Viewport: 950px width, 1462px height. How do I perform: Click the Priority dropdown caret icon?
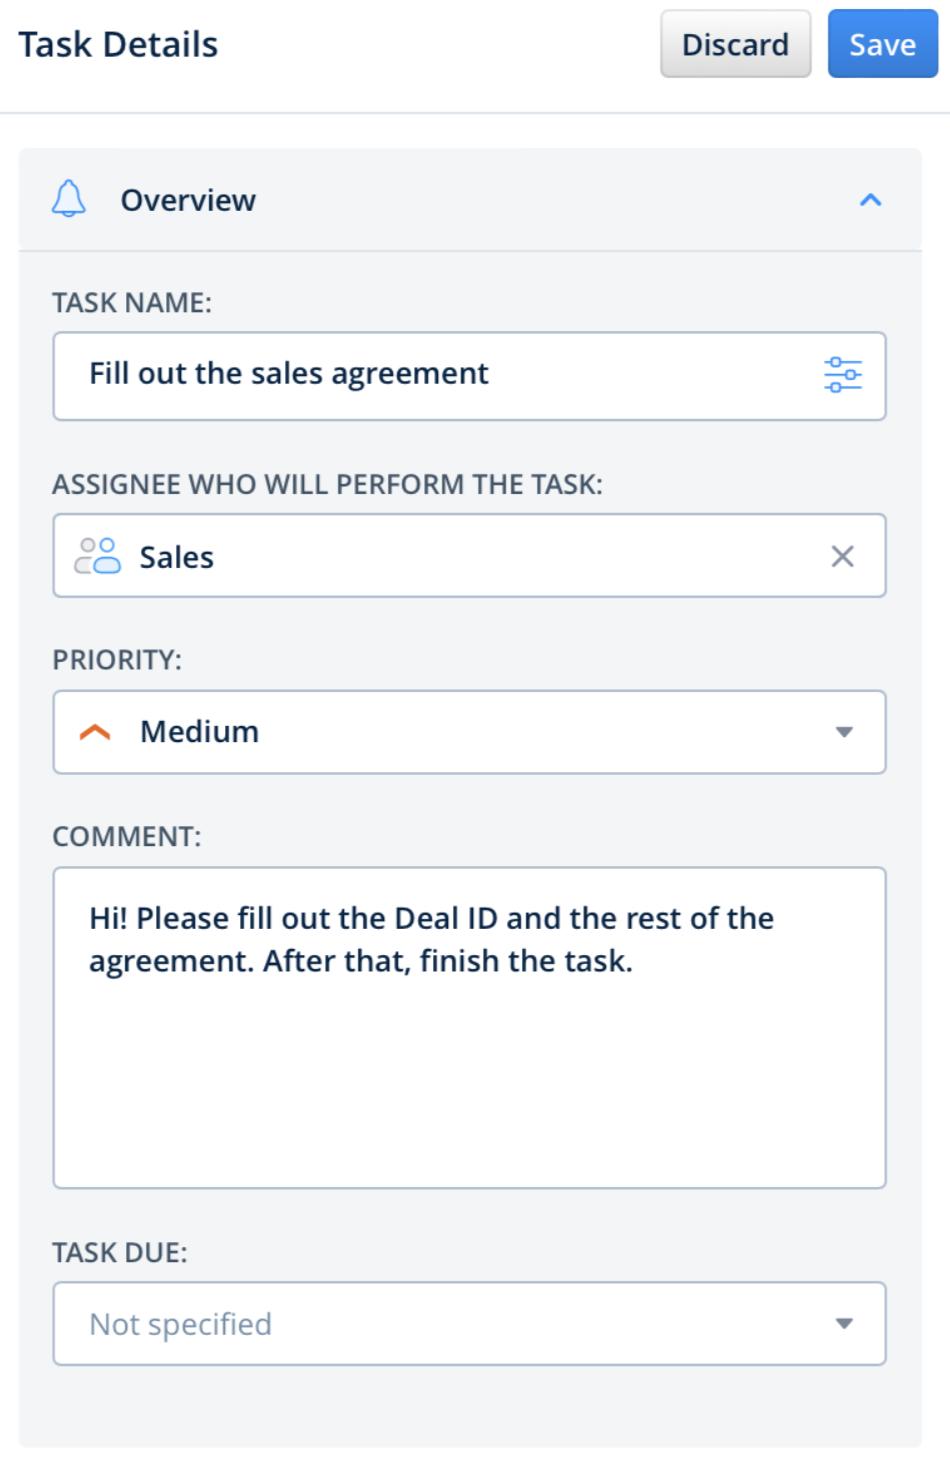(845, 732)
